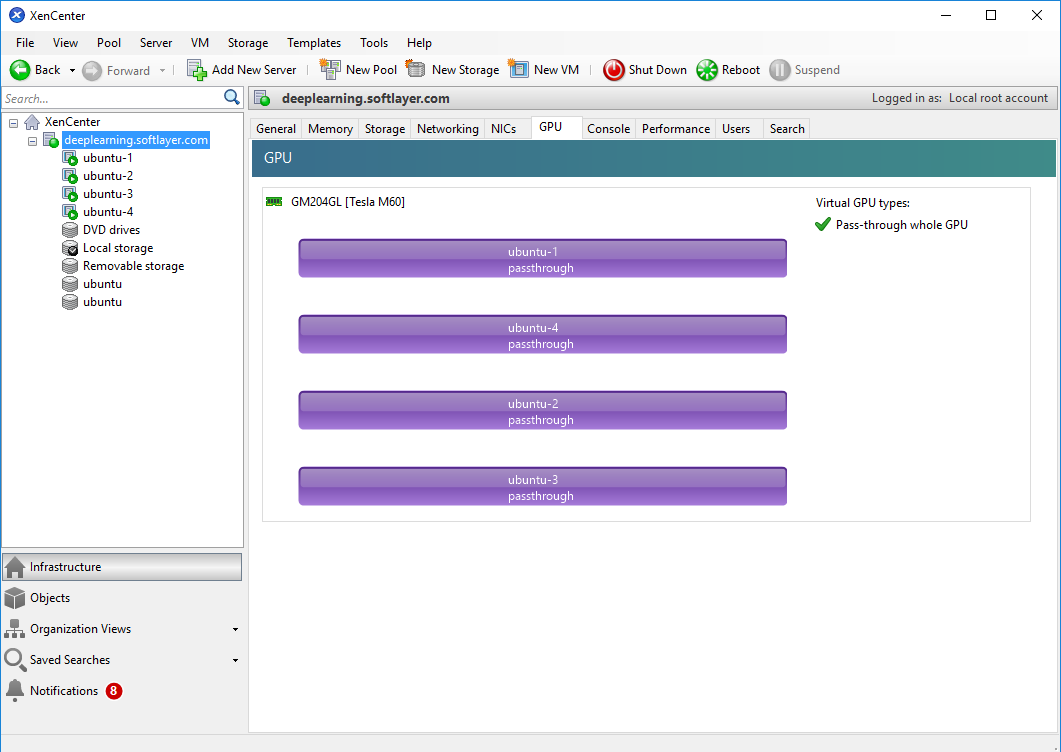Click the Notifications bell icon
Image resolution: width=1061 pixels, height=752 pixels.
pos(15,690)
